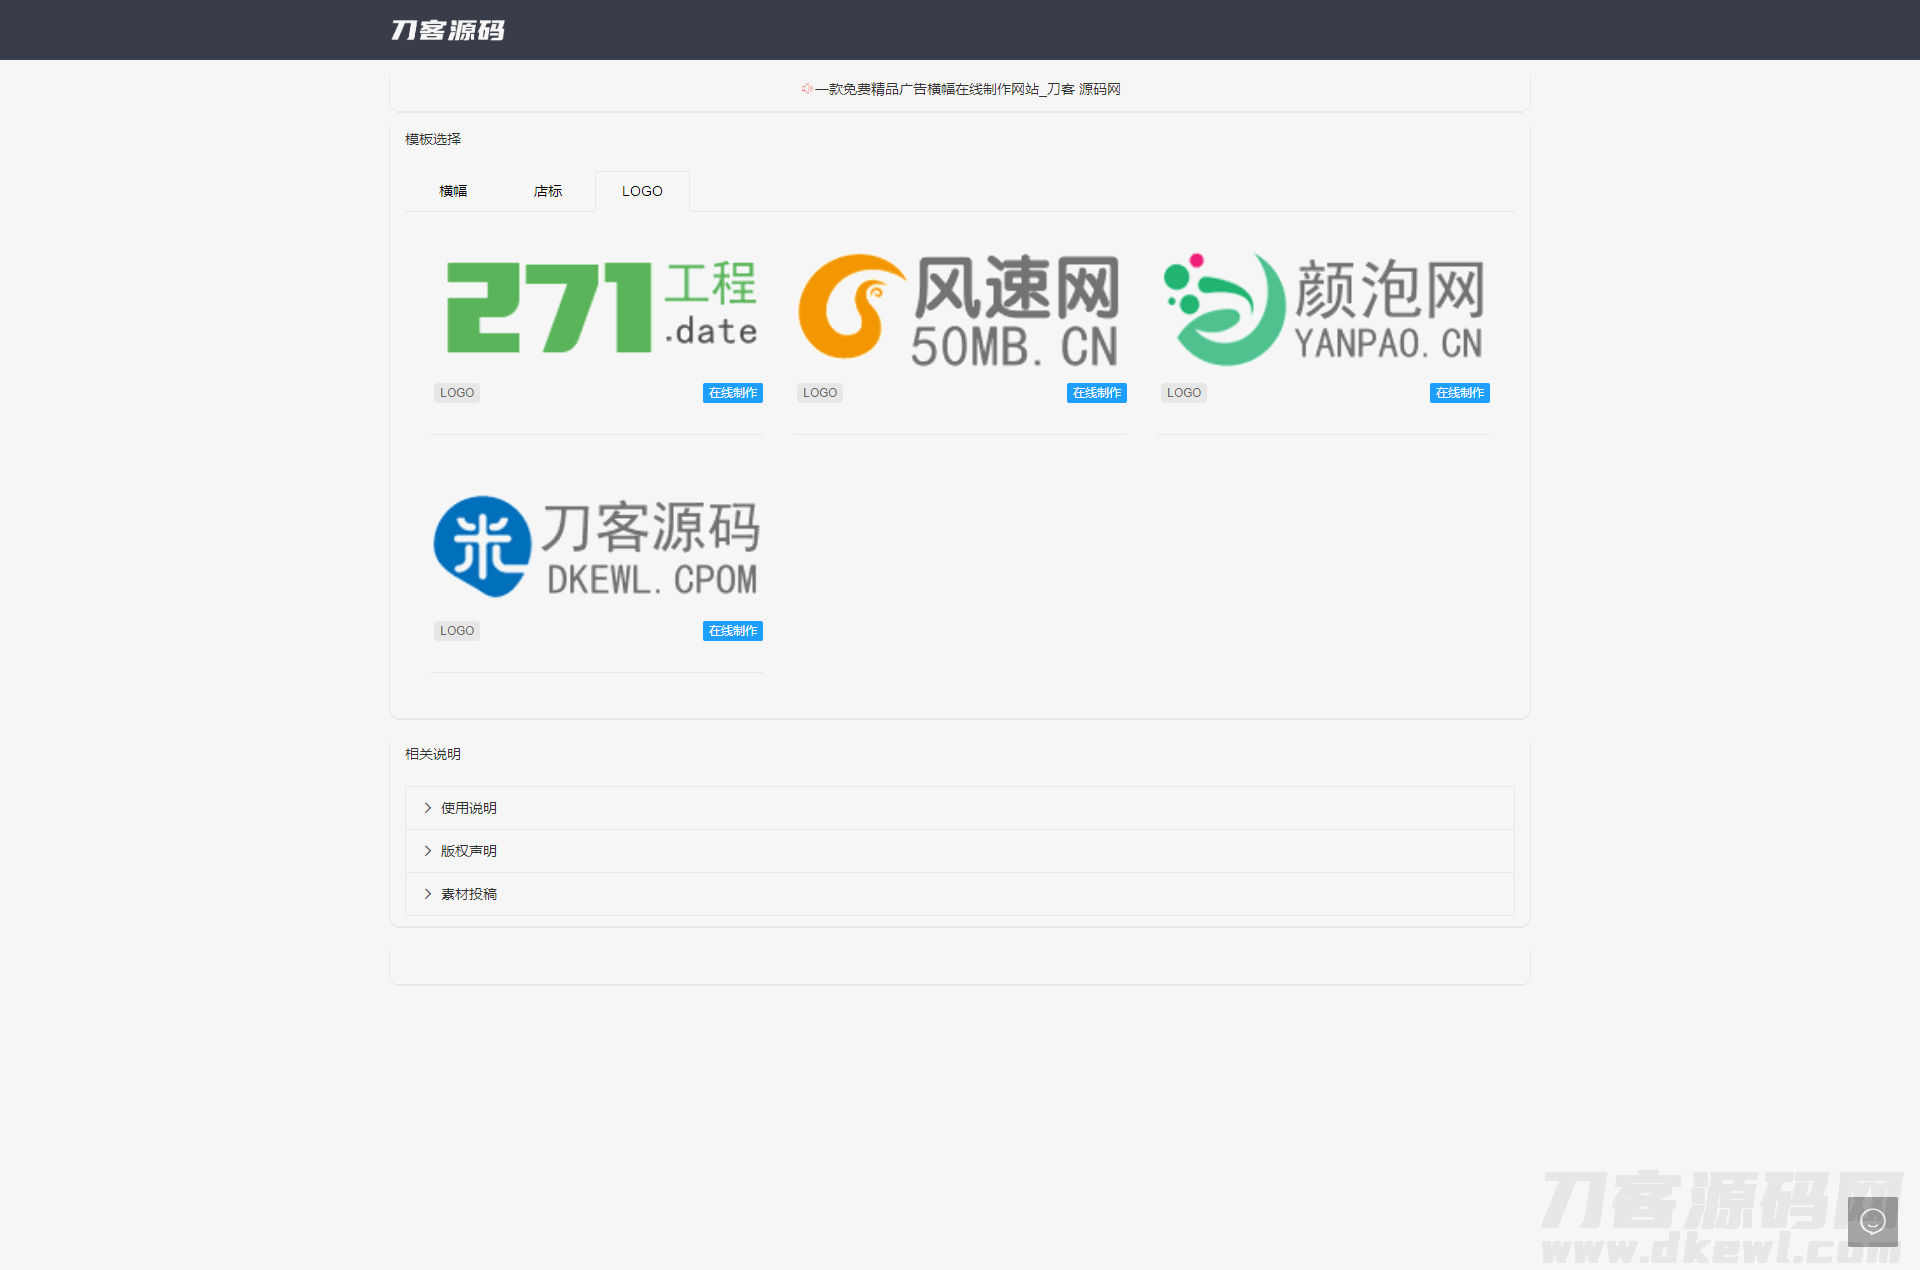This screenshot has height=1270, width=1920.
Task: Switch to the 横幅 tab
Action: tap(453, 191)
